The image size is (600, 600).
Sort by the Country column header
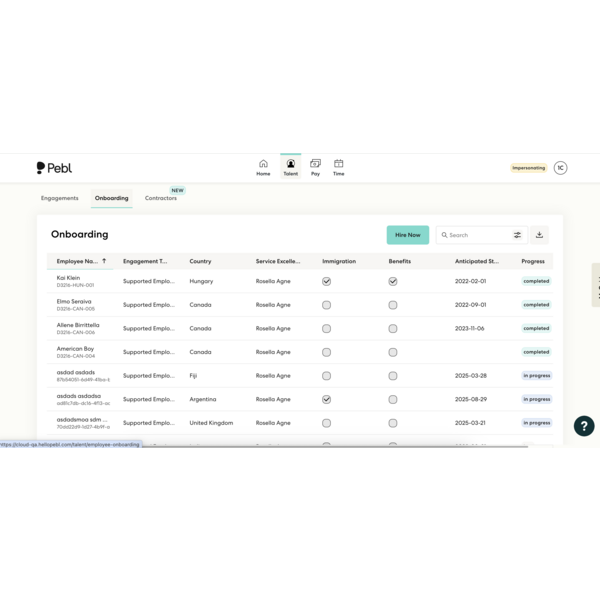pyautogui.click(x=200, y=261)
